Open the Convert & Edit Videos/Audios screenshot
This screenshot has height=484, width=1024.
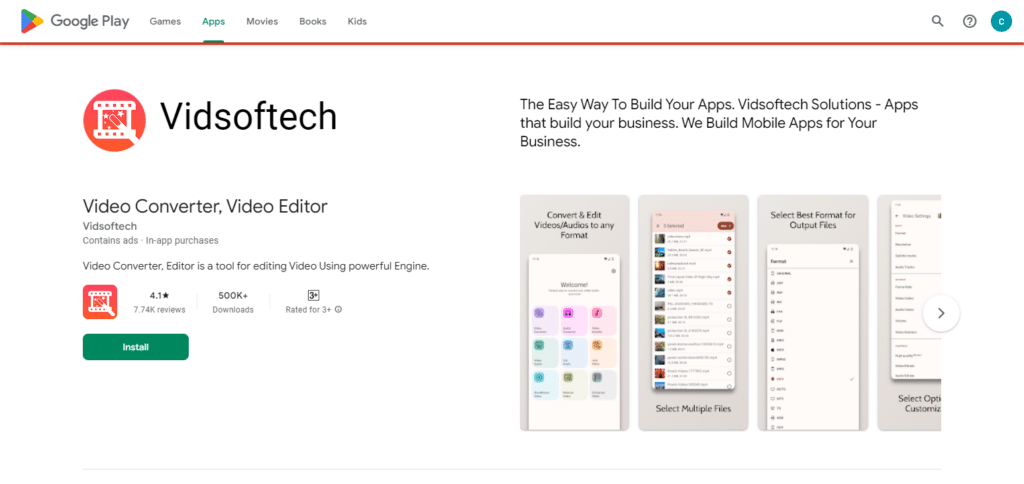[575, 313]
